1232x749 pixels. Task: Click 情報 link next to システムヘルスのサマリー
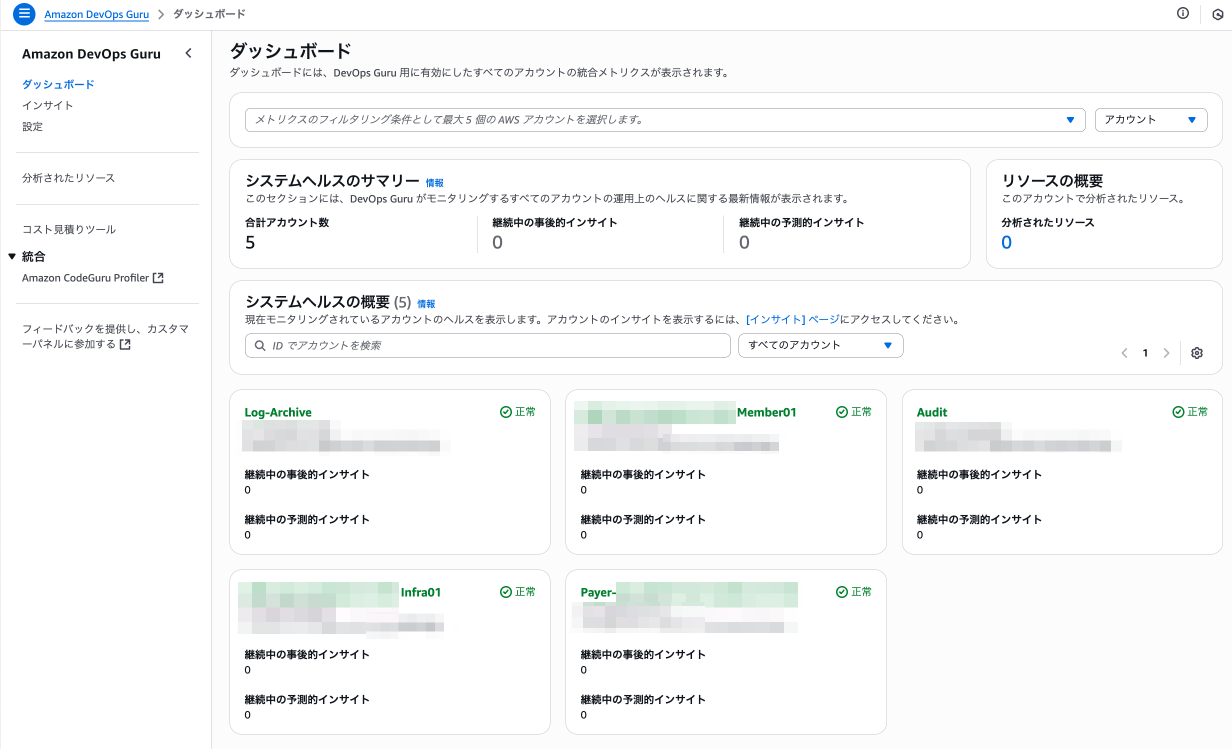(x=434, y=183)
